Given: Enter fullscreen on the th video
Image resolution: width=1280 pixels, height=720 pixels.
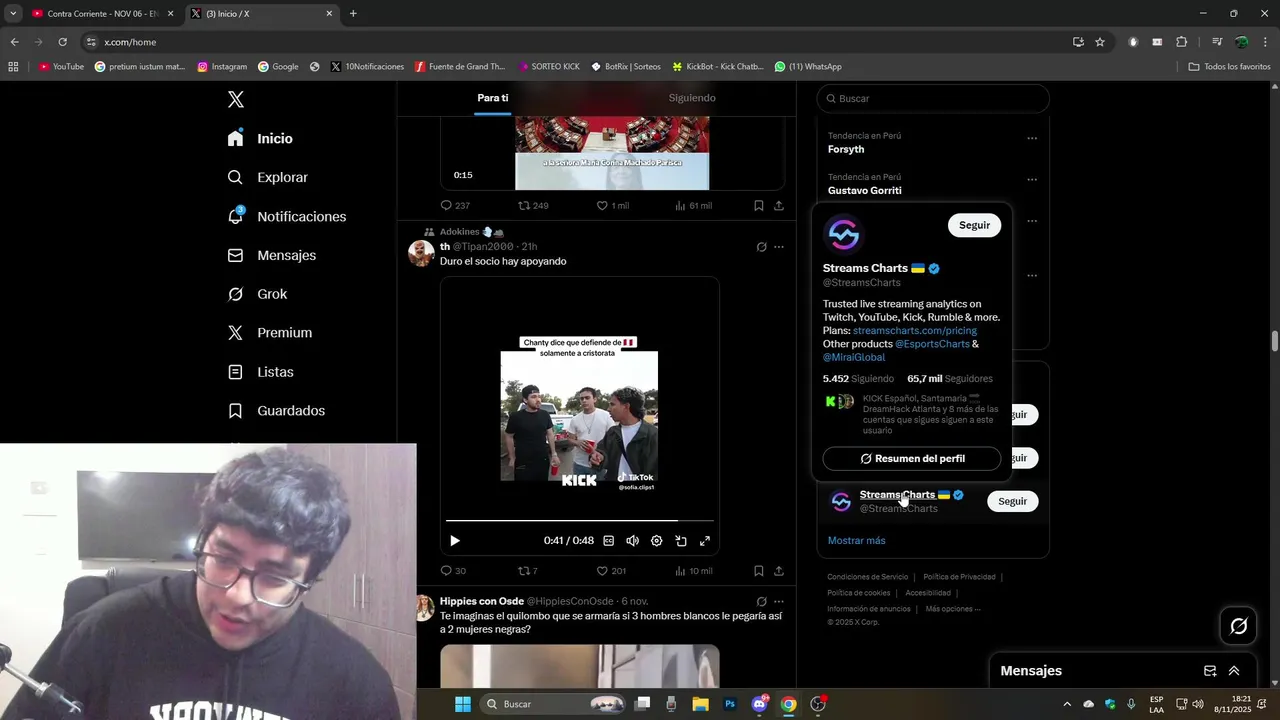Looking at the screenshot, I should [705, 541].
